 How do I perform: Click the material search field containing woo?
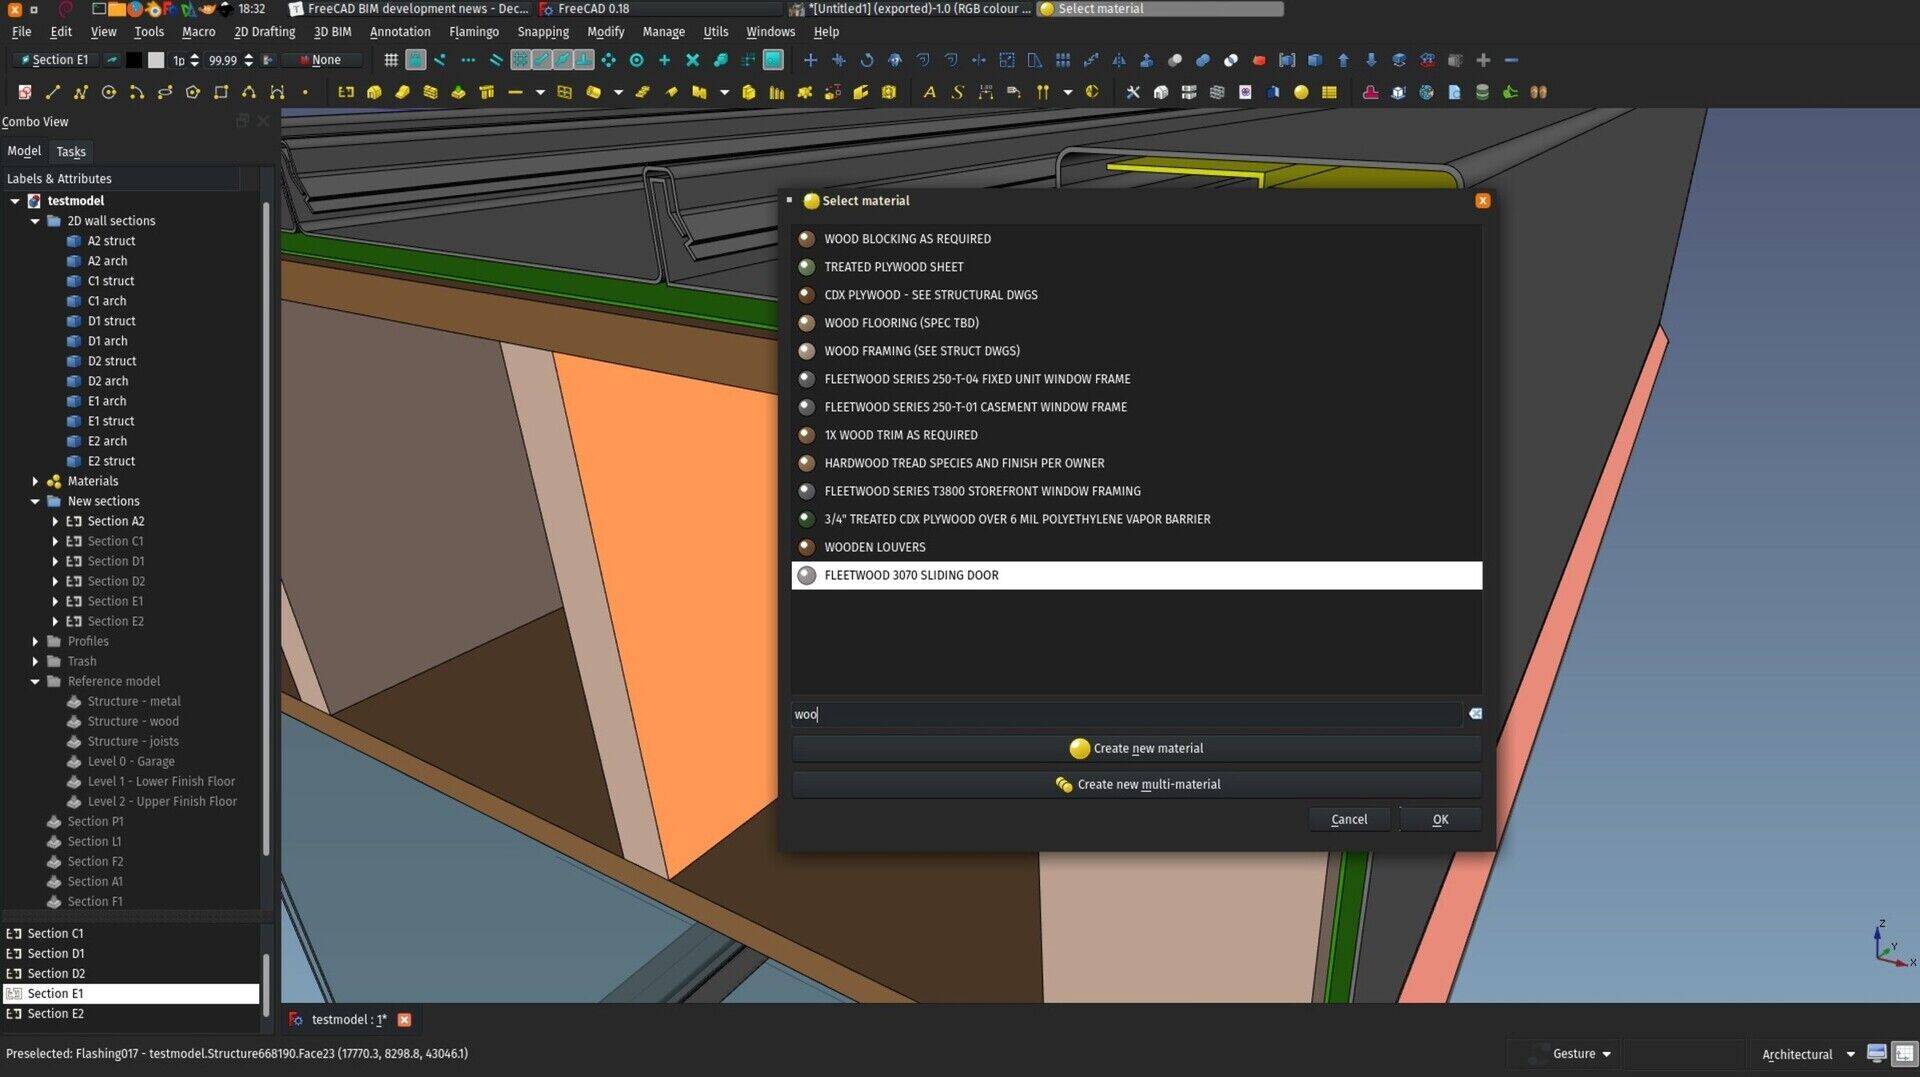[x=1127, y=713]
